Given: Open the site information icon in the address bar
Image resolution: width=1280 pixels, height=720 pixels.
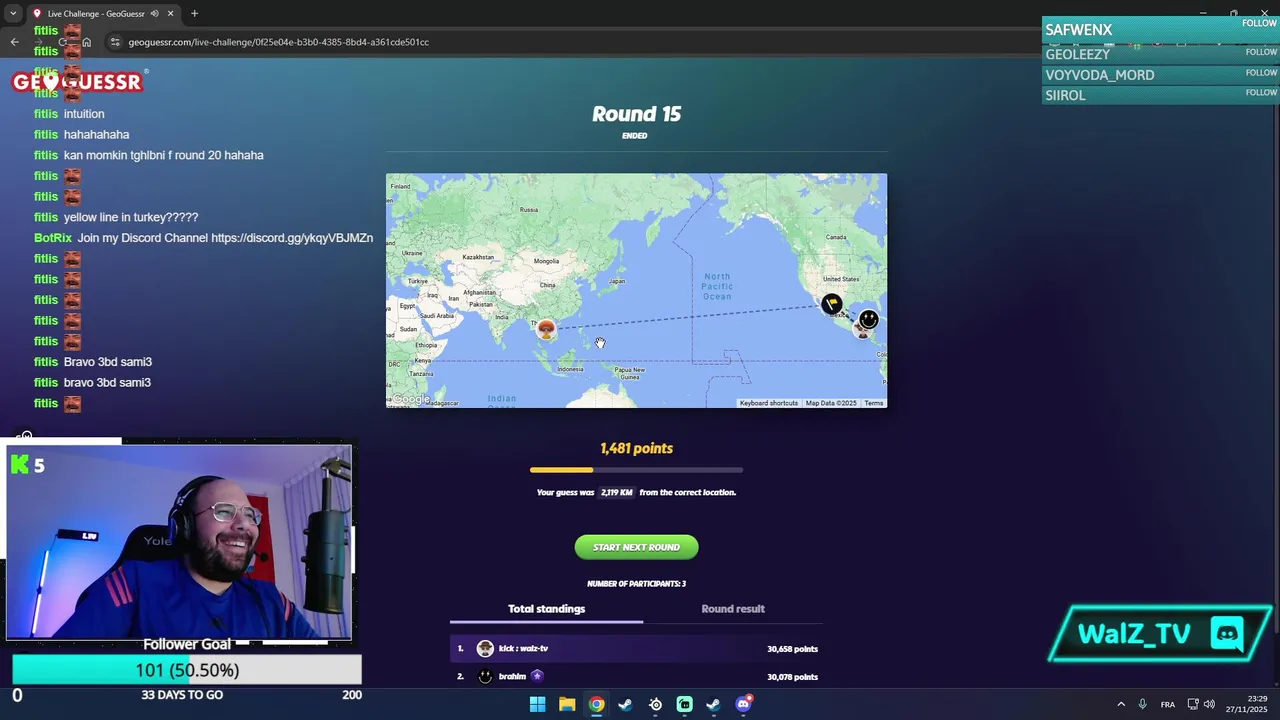Looking at the screenshot, I should pos(115,42).
